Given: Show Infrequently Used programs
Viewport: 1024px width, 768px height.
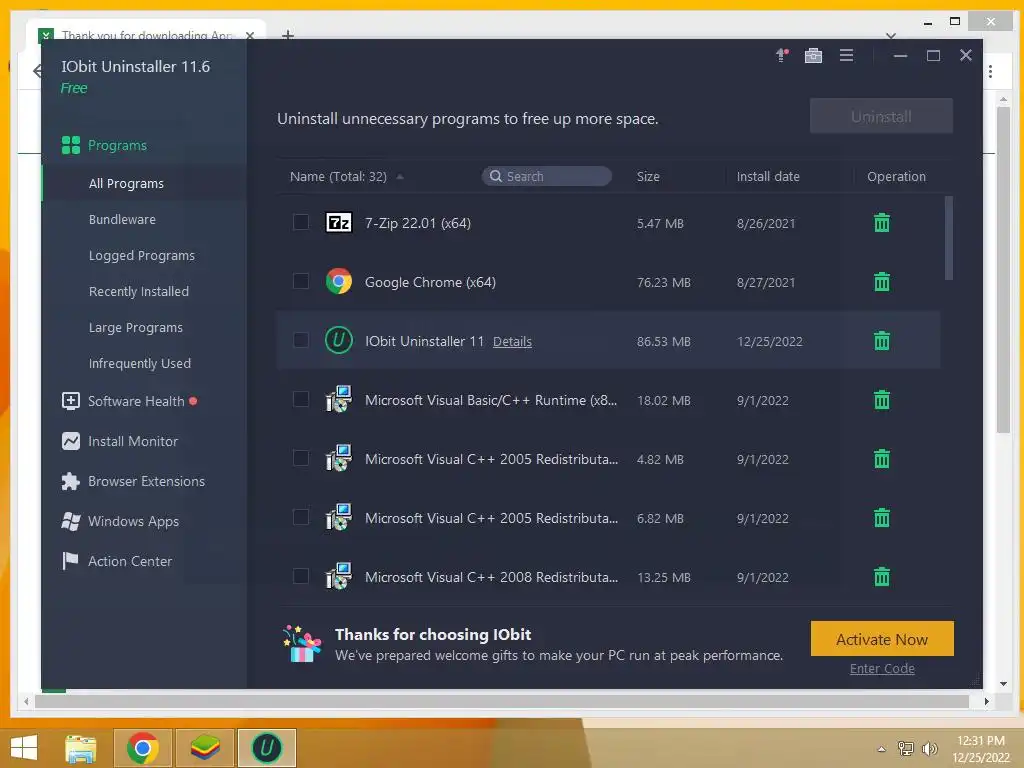Looking at the screenshot, I should click(x=140, y=363).
